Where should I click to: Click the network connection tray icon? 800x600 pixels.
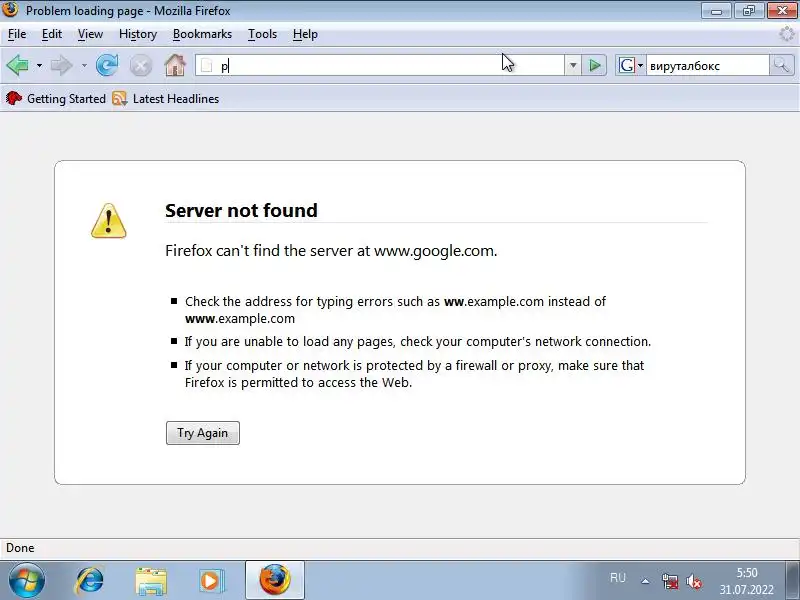pos(670,581)
